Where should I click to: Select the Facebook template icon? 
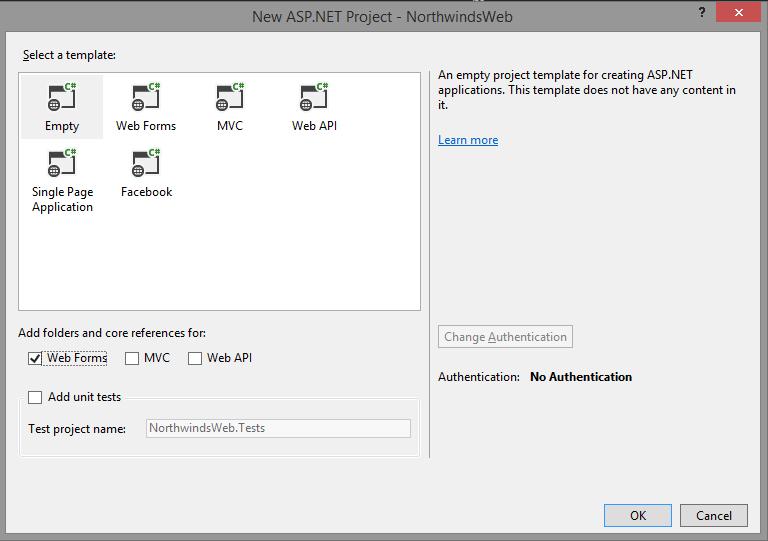click(x=146, y=173)
